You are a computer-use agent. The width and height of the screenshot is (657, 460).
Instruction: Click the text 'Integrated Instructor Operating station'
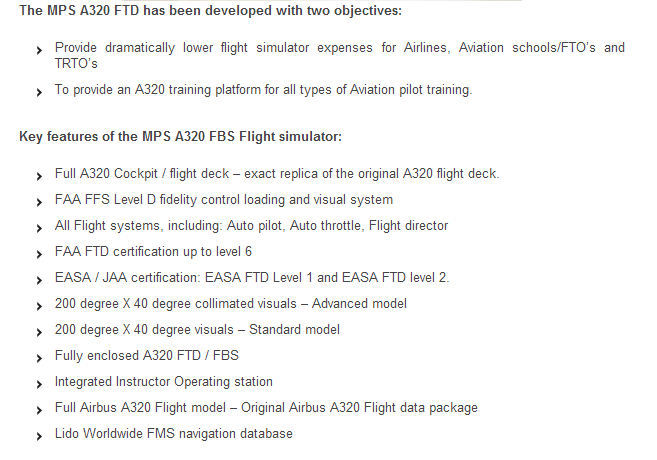coord(164,382)
